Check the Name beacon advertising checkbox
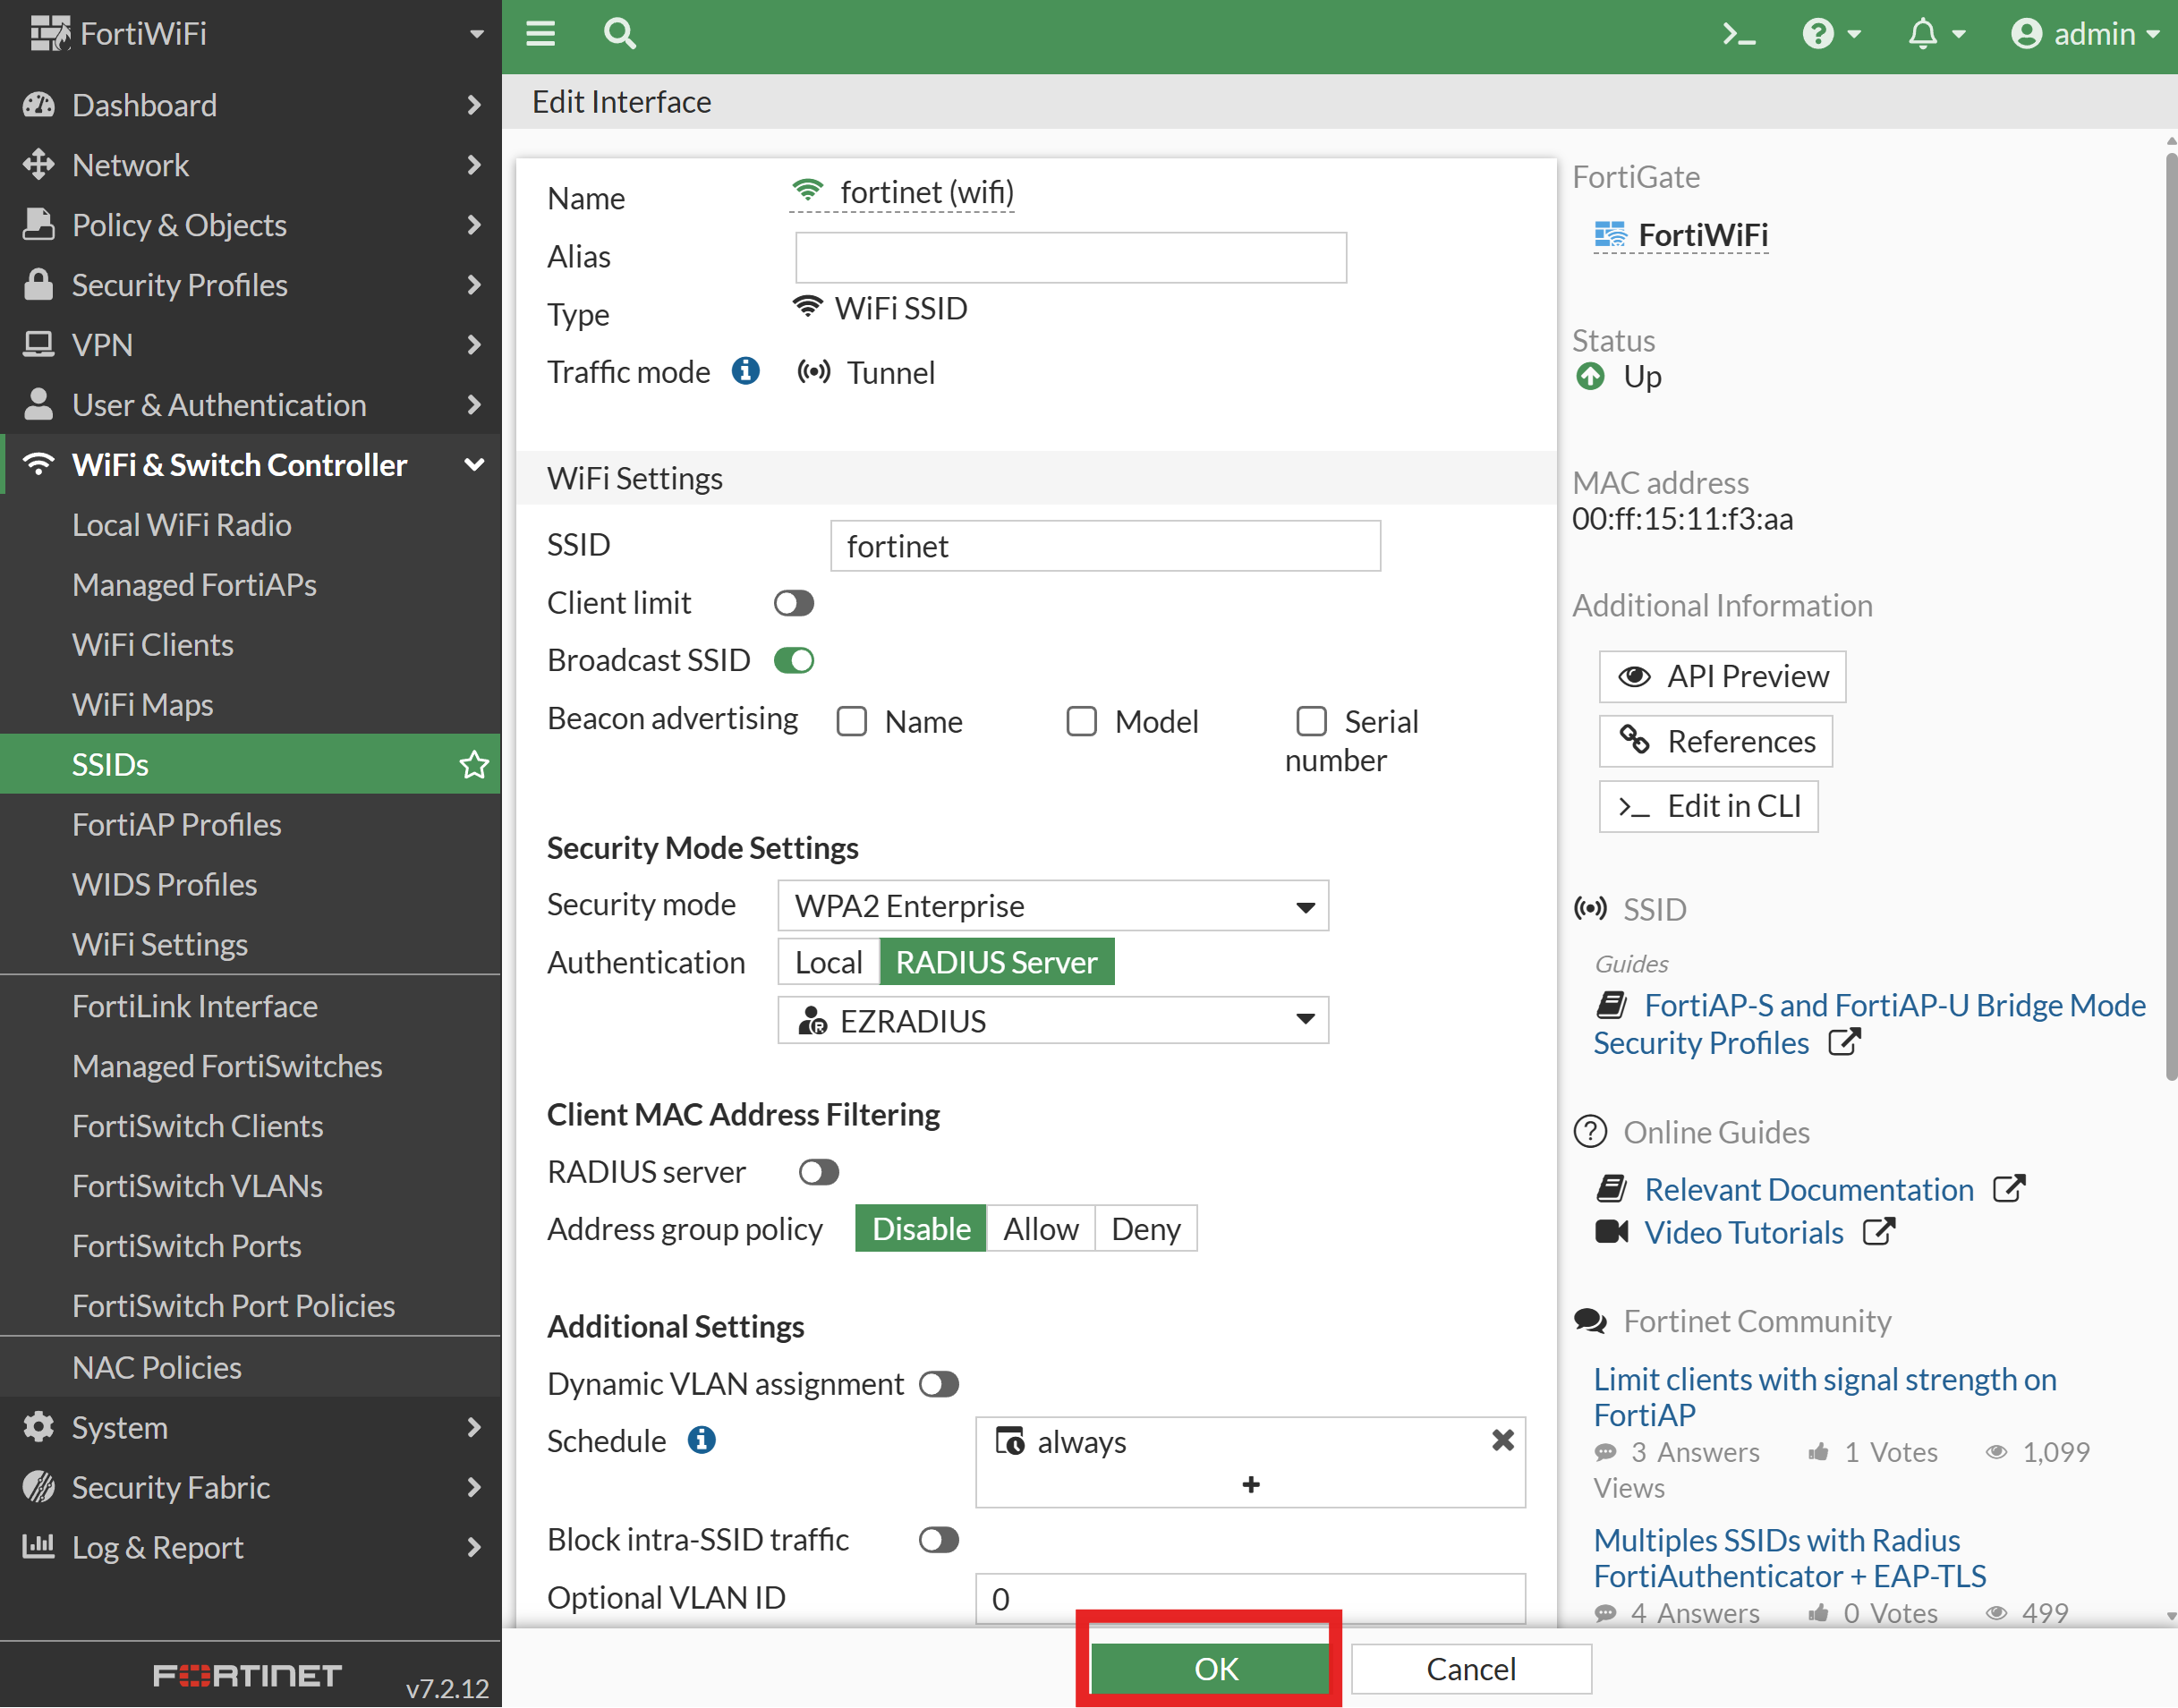2178x1708 pixels. (852, 721)
